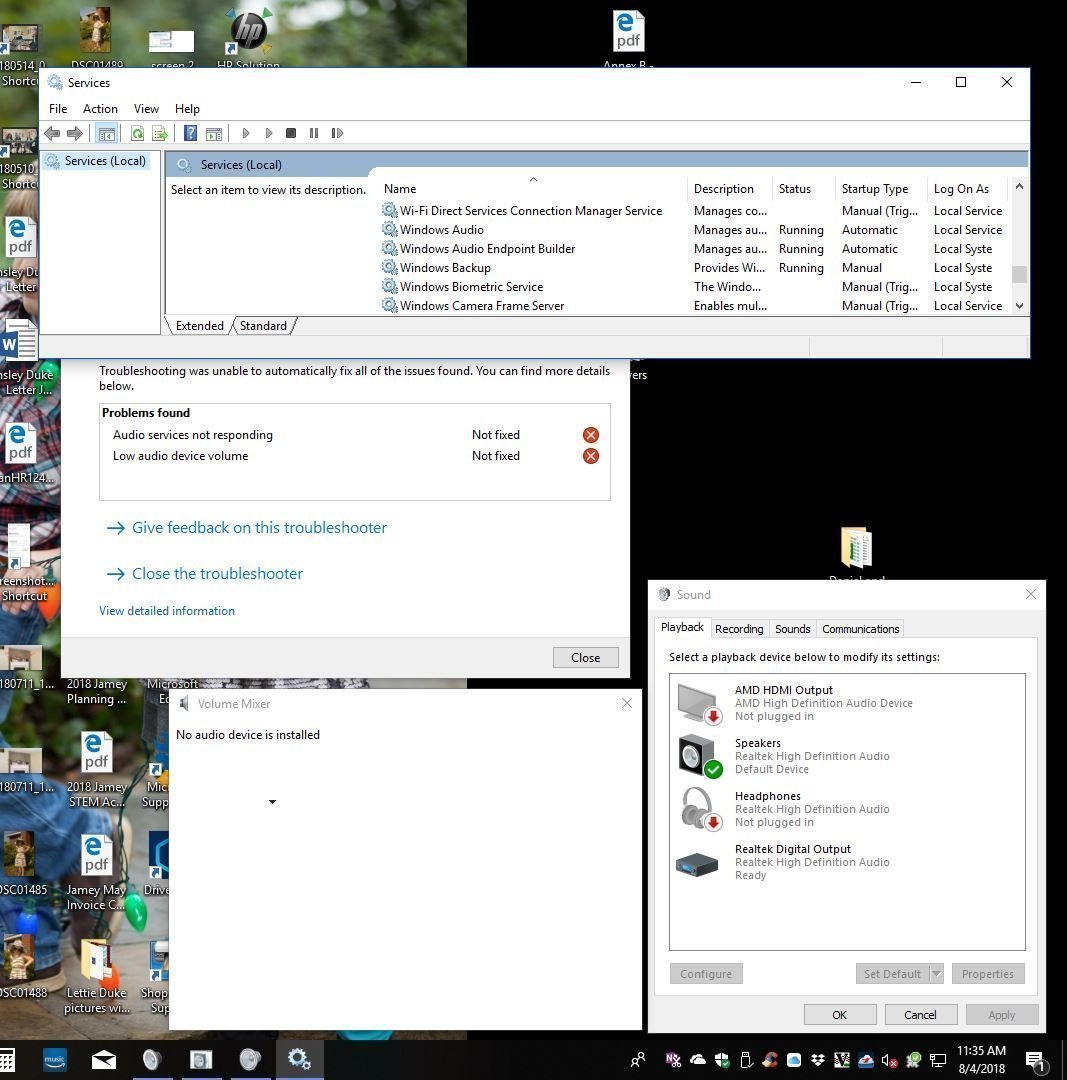Toggle Show/Hide Console Tree toolbar icon

tap(106, 133)
